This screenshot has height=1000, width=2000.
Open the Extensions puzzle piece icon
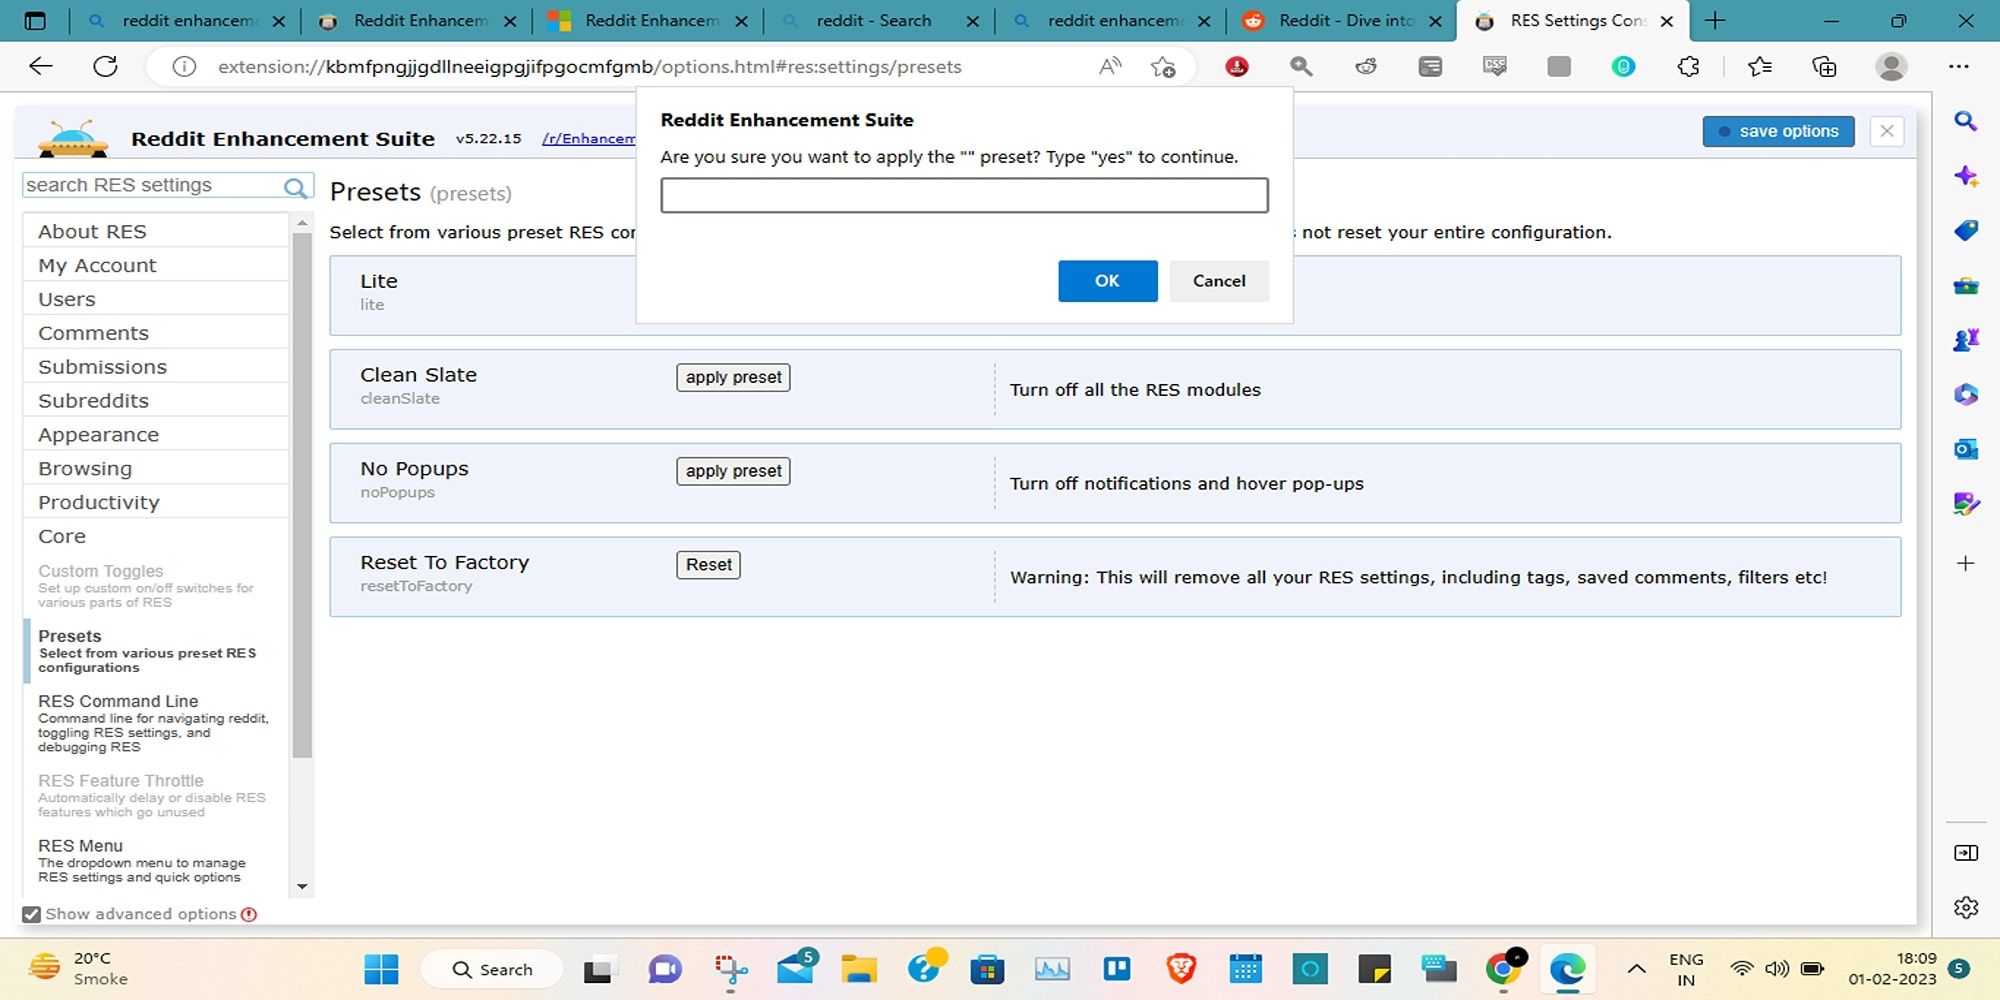point(1688,67)
